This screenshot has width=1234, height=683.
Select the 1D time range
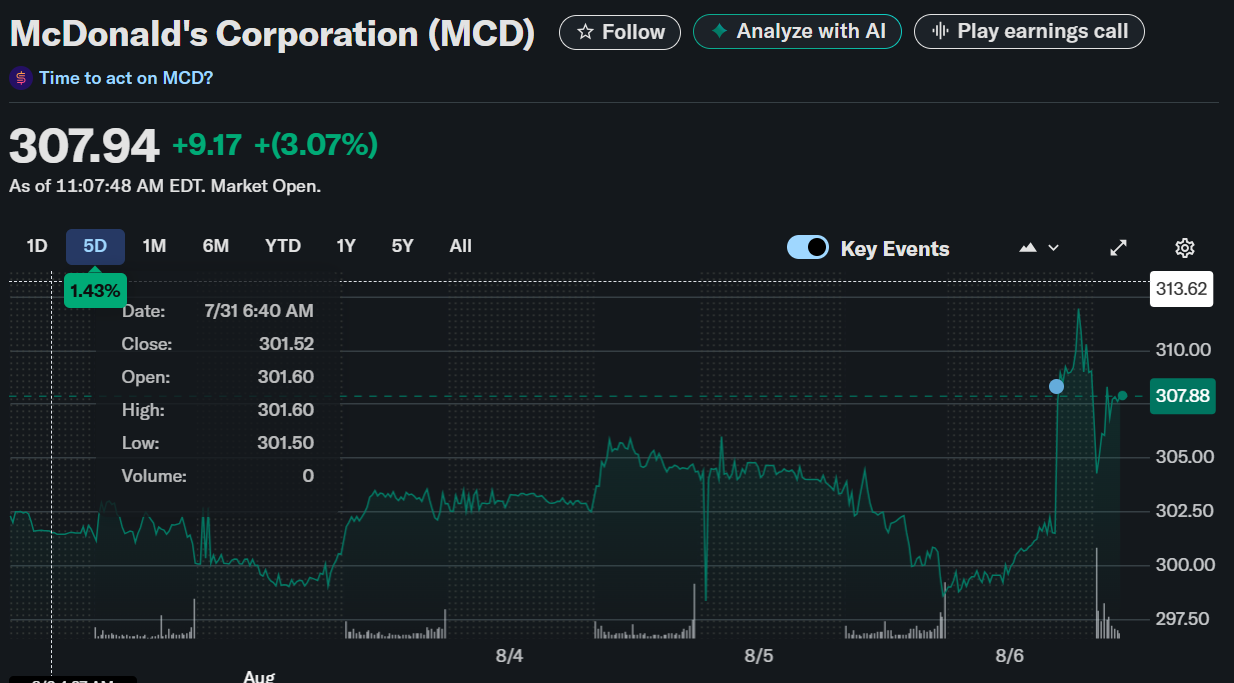tap(37, 247)
